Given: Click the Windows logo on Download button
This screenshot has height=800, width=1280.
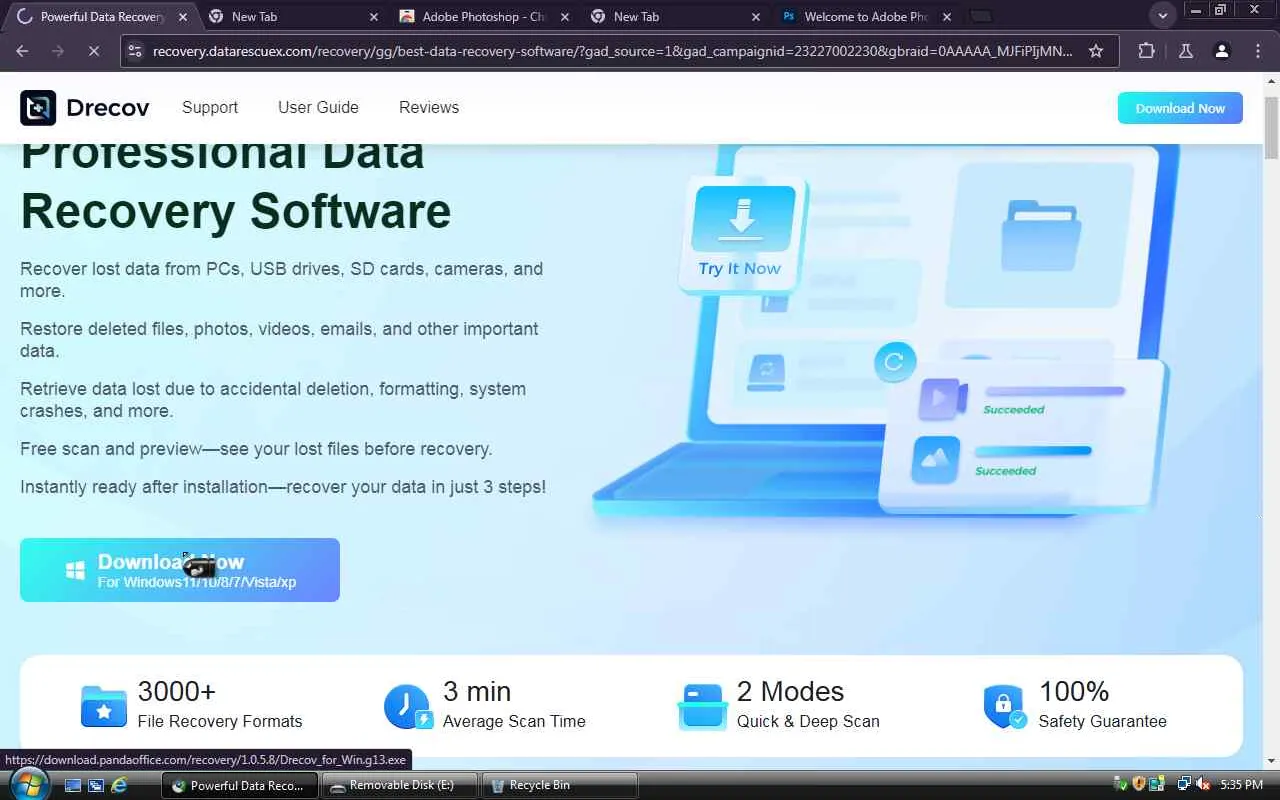Looking at the screenshot, I should pyautogui.click(x=75, y=570).
